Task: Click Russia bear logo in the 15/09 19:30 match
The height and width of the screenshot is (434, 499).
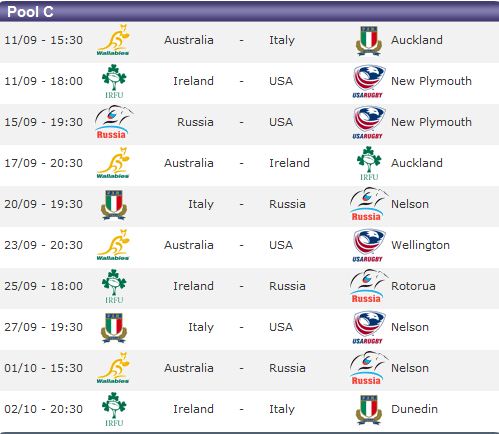Action: 113,122
